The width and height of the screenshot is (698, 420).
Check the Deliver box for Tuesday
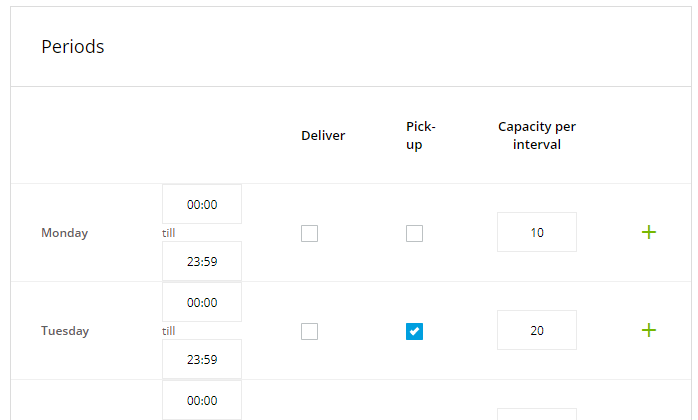pyautogui.click(x=310, y=332)
